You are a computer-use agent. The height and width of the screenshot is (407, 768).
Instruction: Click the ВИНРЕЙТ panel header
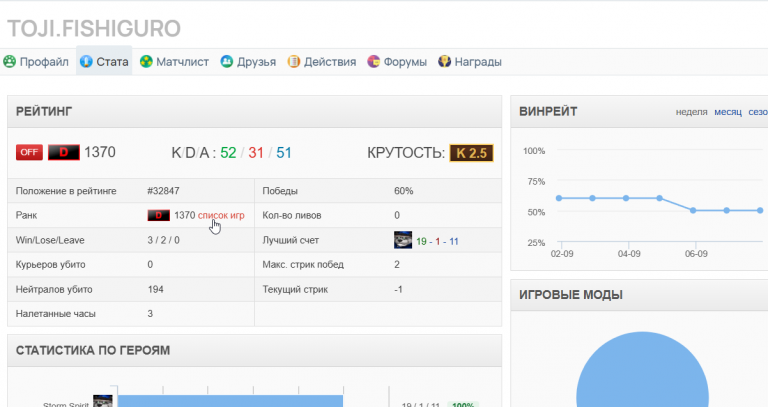tap(639, 112)
